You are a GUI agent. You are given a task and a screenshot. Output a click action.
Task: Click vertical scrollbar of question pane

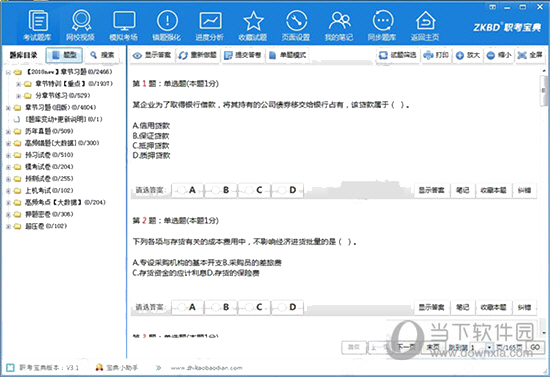(x=544, y=90)
